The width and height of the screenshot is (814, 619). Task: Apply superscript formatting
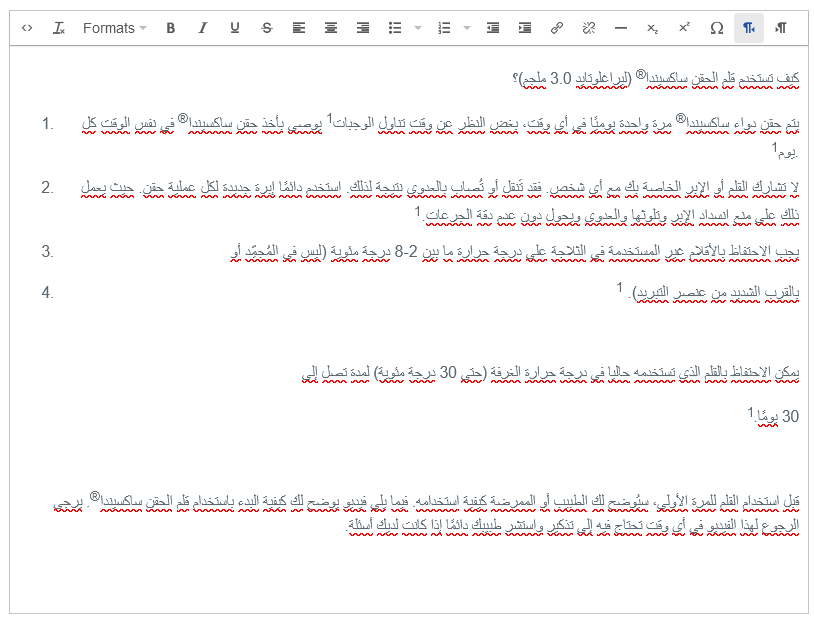pyautogui.click(x=684, y=28)
